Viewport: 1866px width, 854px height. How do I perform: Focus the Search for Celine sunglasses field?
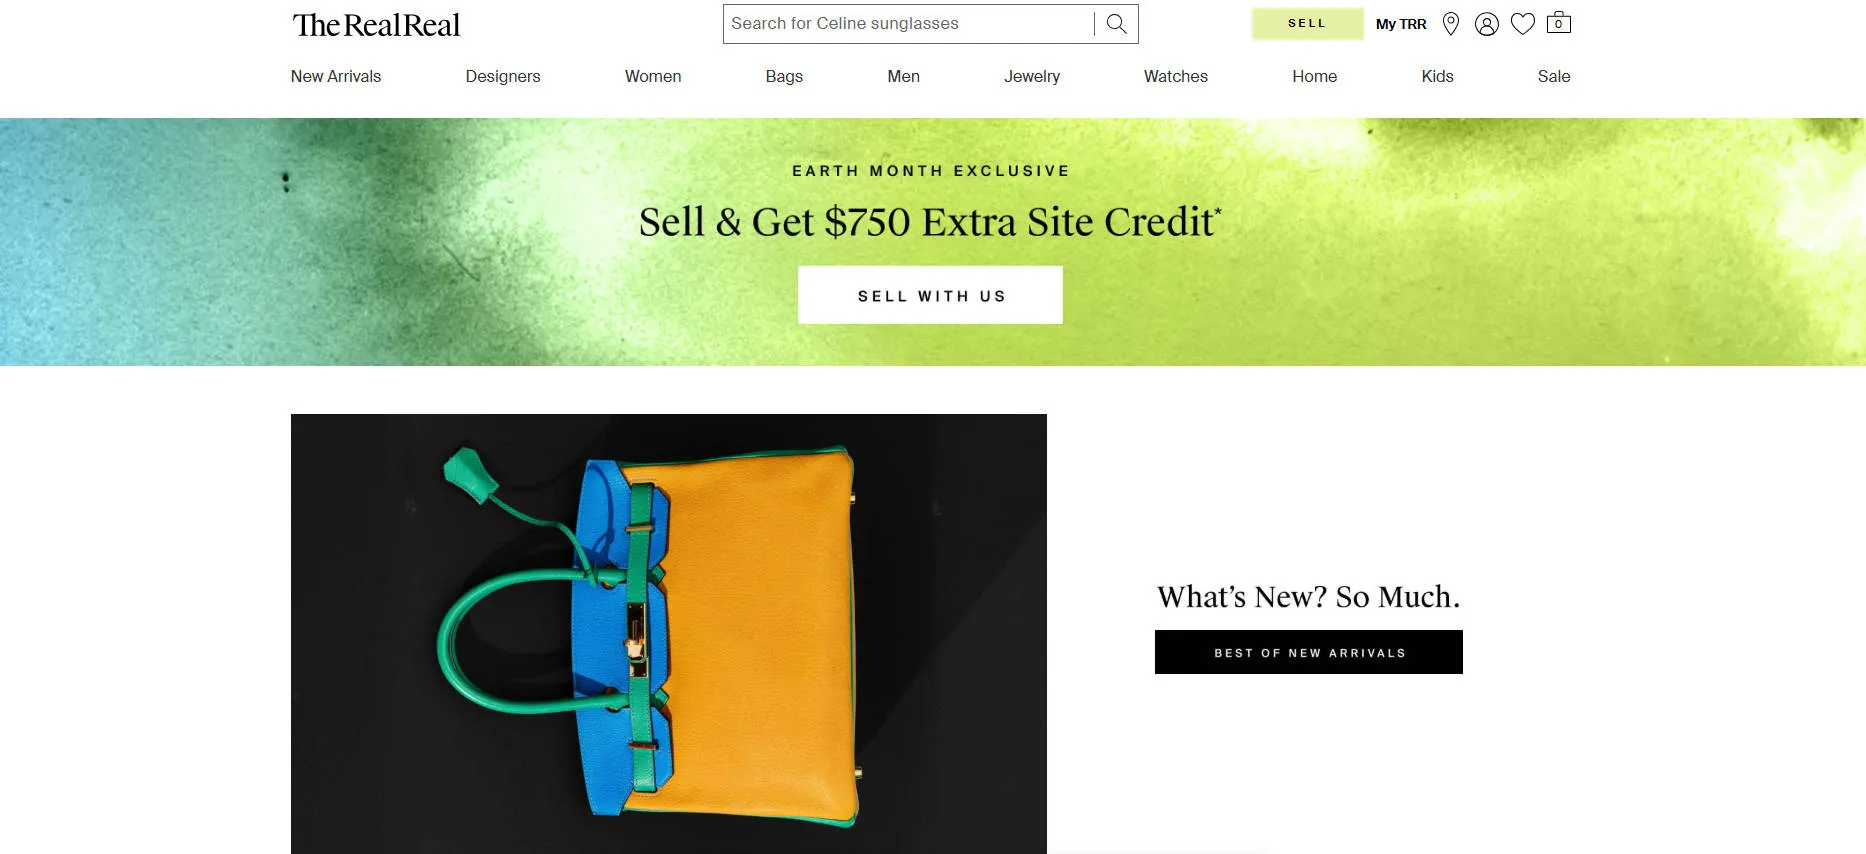coord(908,24)
